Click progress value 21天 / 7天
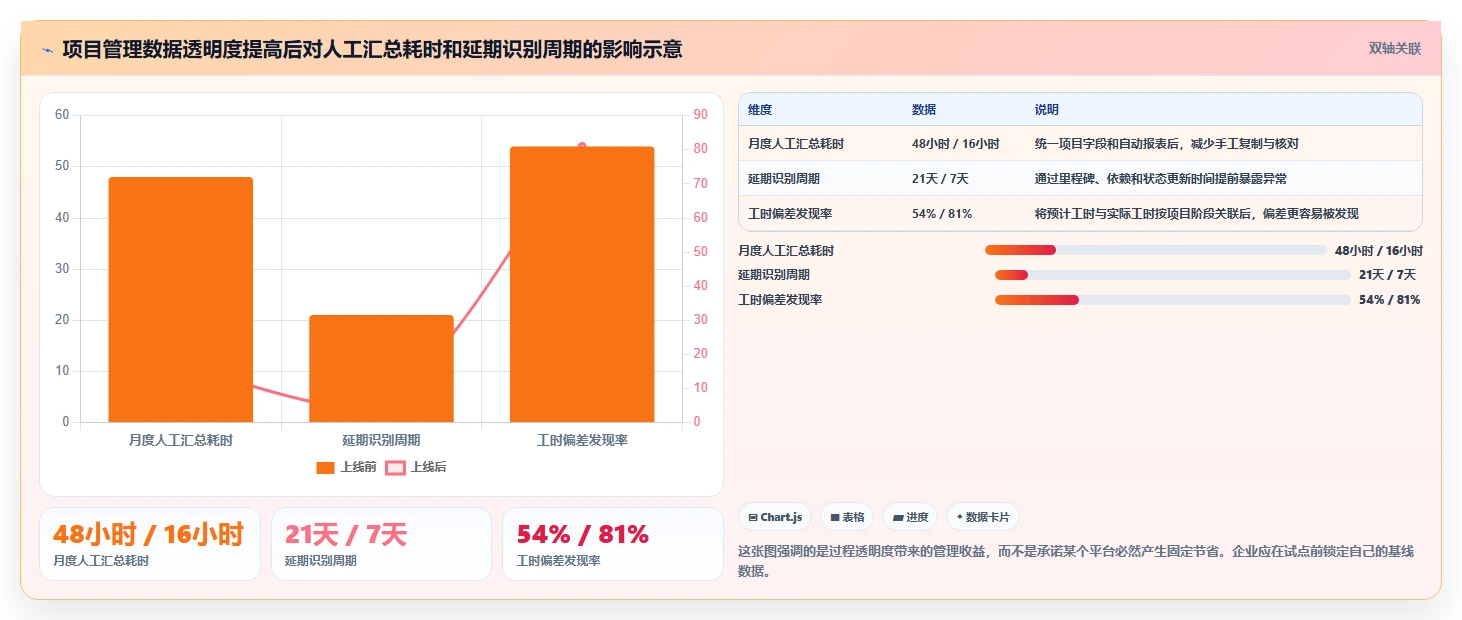 pyautogui.click(x=1387, y=275)
